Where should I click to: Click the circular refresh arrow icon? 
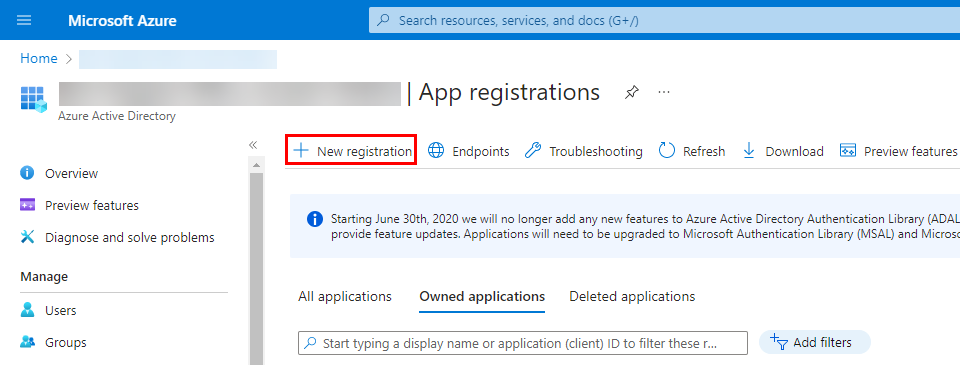click(x=667, y=151)
